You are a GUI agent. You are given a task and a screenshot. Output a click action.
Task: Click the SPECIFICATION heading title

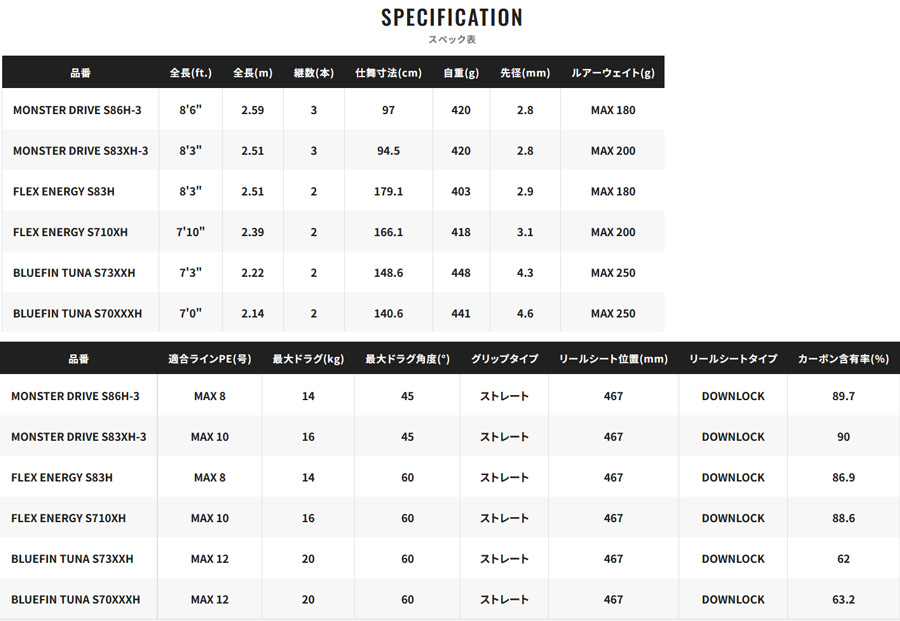coord(451,17)
